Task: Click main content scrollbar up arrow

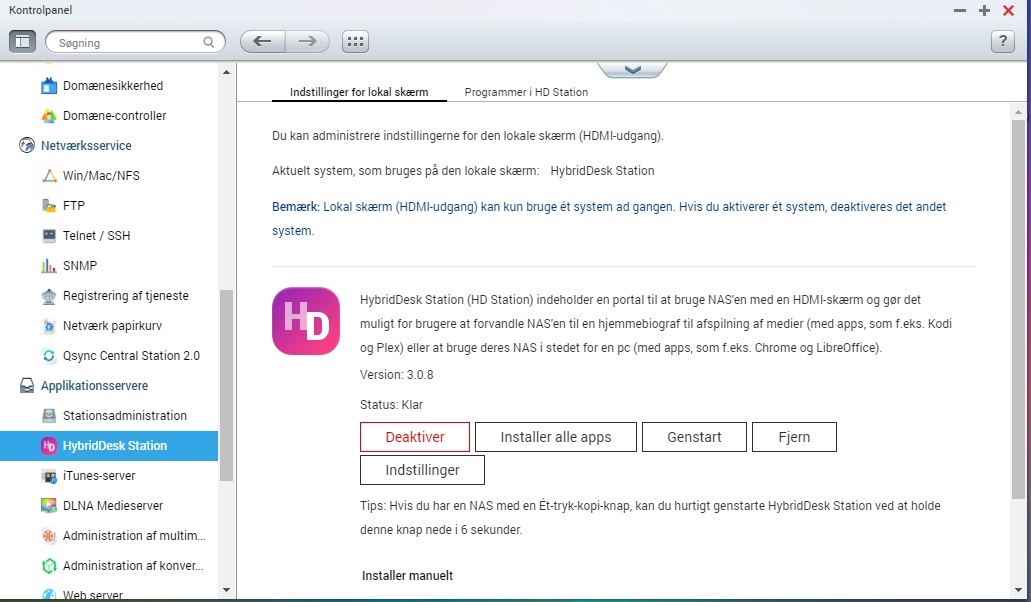Action: (1018, 112)
